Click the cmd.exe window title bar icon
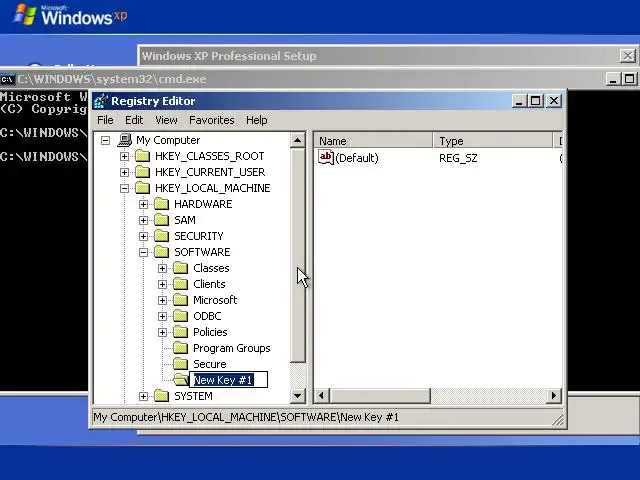Screen dimensions: 640x480 (8, 79)
